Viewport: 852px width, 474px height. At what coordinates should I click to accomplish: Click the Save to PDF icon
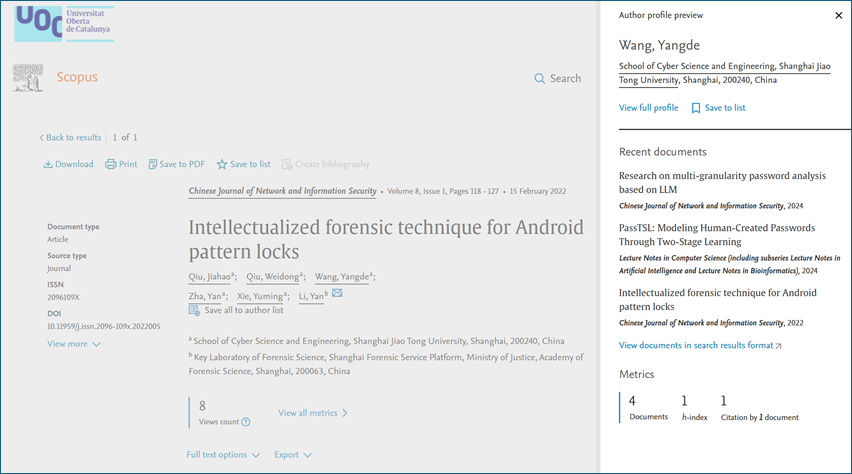pyautogui.click(x=153, y=164)
